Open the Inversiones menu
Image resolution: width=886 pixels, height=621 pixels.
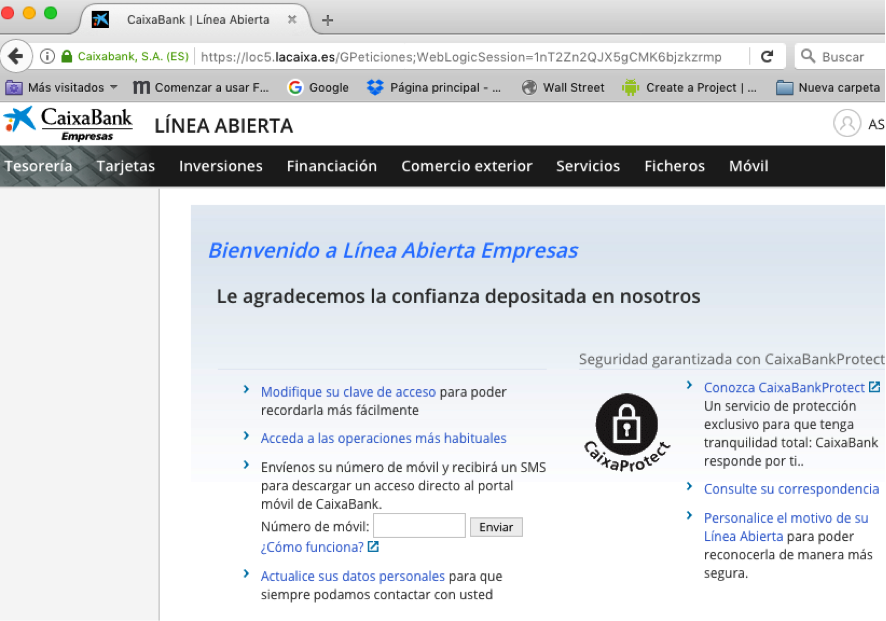[x=221, y=166]
